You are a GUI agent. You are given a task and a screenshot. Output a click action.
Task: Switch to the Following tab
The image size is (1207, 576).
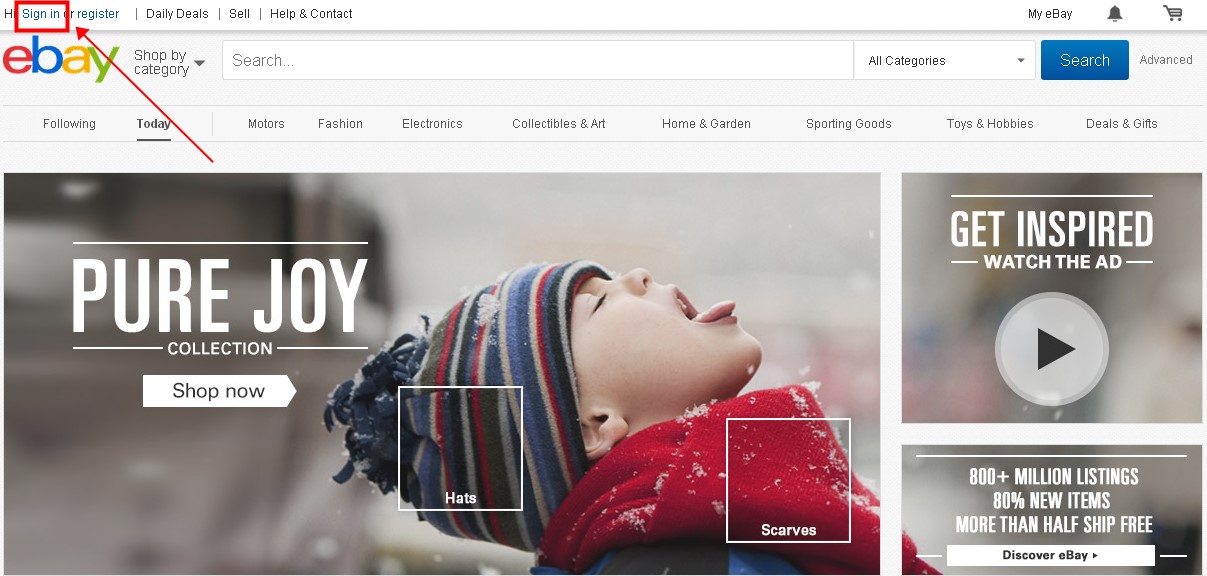tap(69, 124)
